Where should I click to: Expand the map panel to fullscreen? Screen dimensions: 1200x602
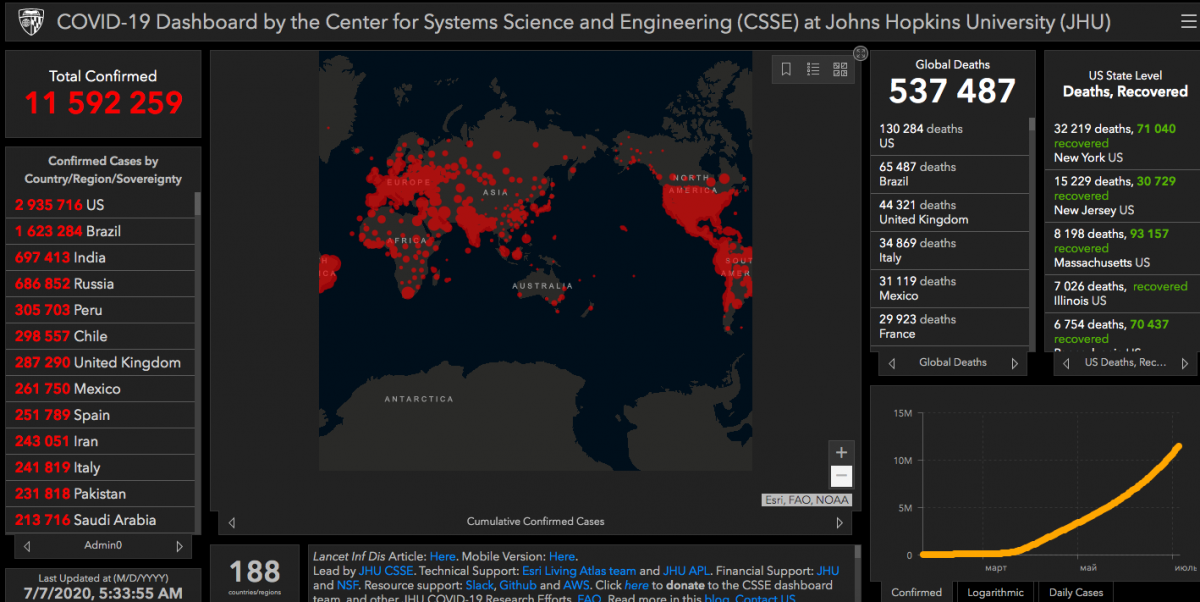pos(860,53)
